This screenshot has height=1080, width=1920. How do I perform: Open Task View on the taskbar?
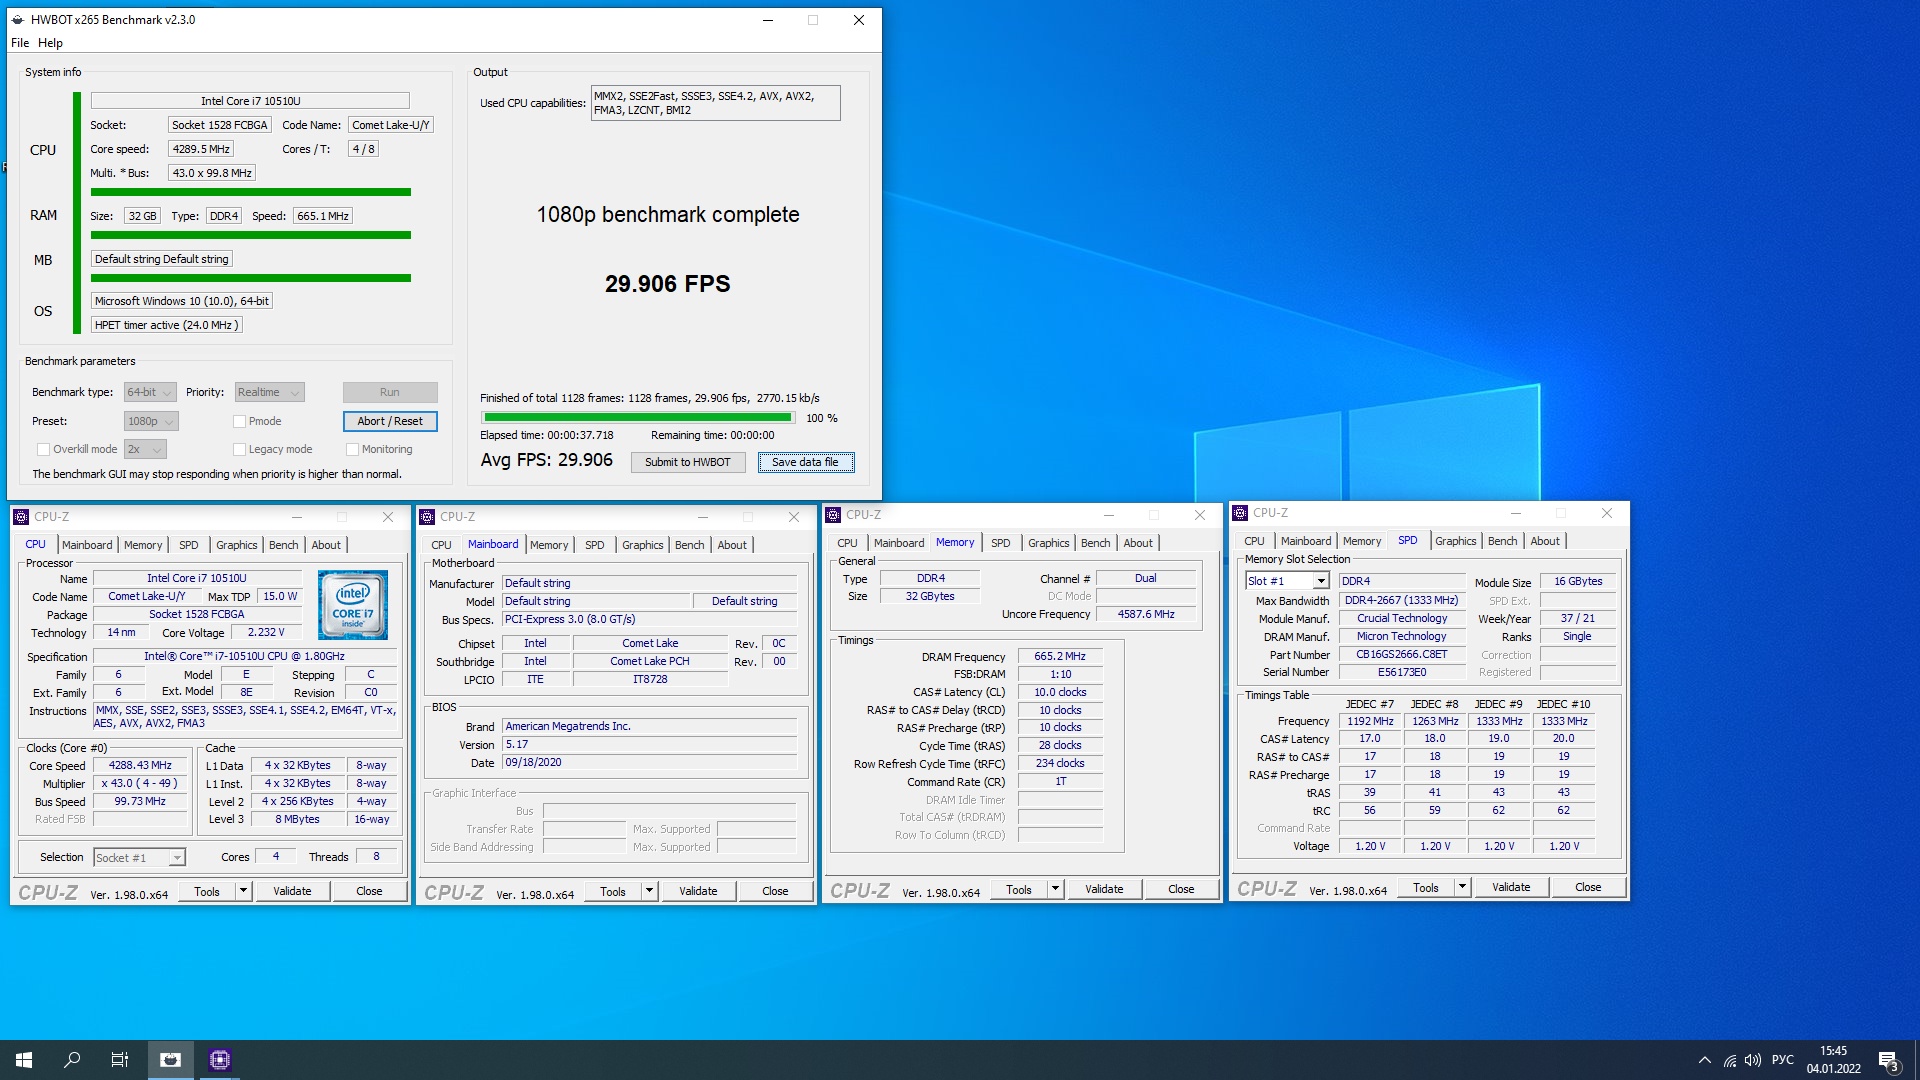120,1060
